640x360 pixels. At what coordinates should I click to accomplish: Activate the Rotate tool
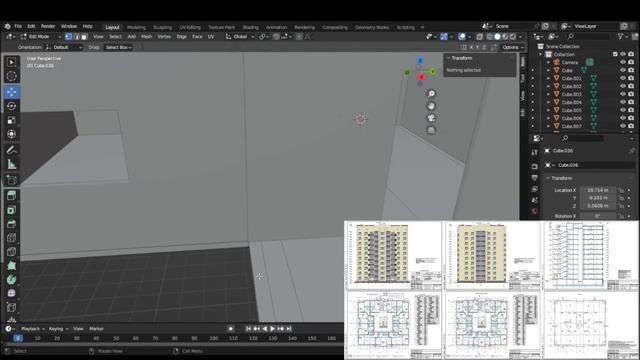pyautogui.click(x=11, y=106)
